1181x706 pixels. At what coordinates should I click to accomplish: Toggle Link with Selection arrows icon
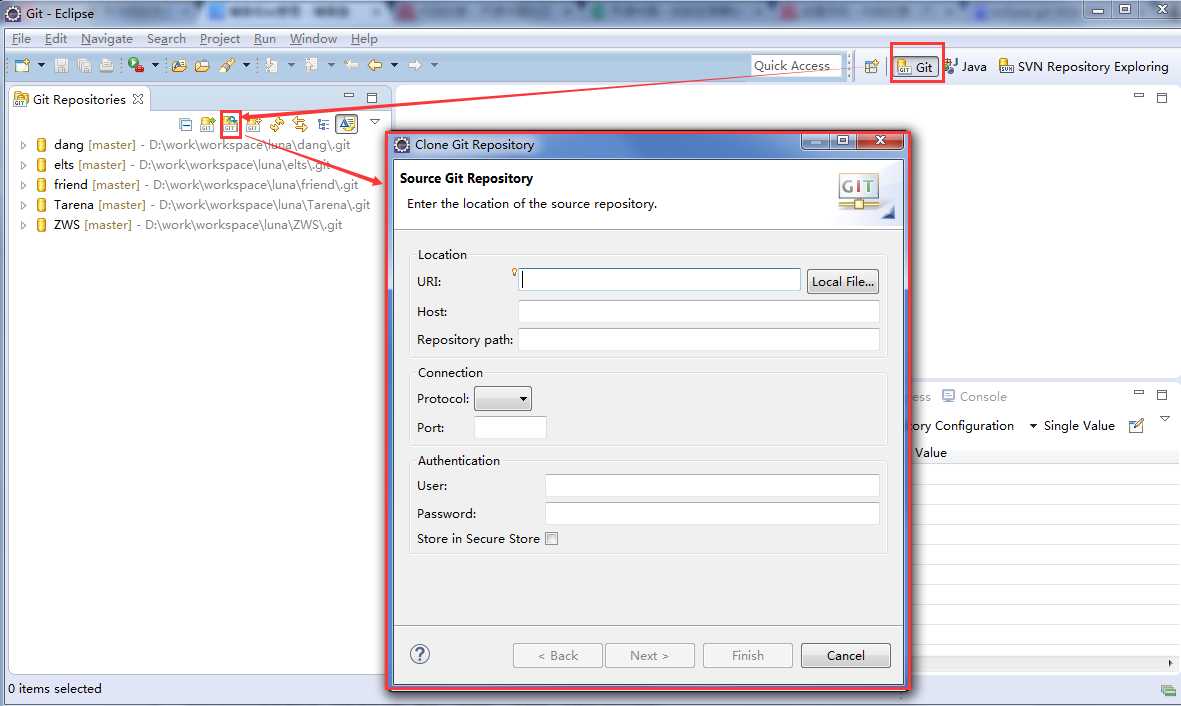300,124
